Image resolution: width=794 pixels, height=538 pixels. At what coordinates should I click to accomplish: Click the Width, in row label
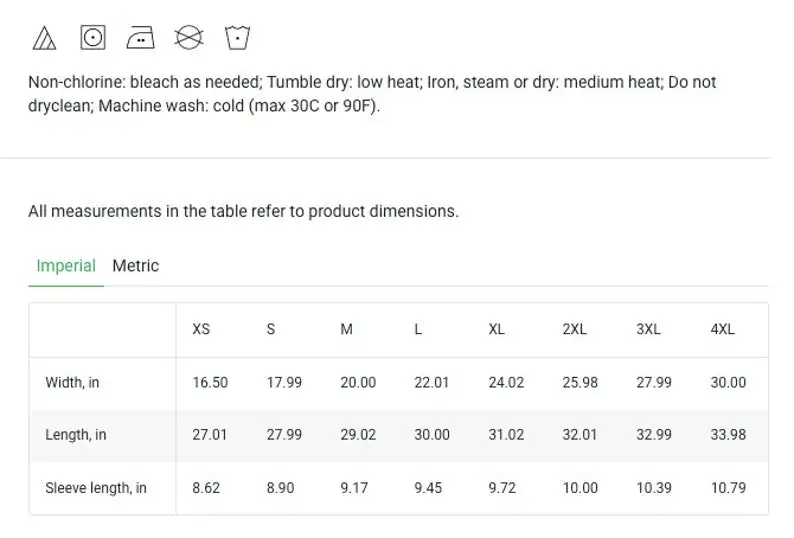(x=72, y=382)
